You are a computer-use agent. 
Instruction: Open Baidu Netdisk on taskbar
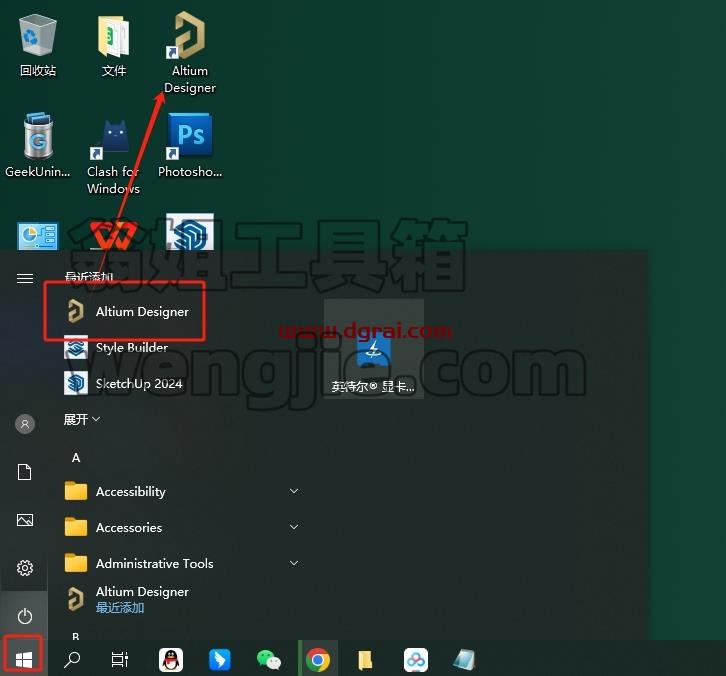pos(416,660)
